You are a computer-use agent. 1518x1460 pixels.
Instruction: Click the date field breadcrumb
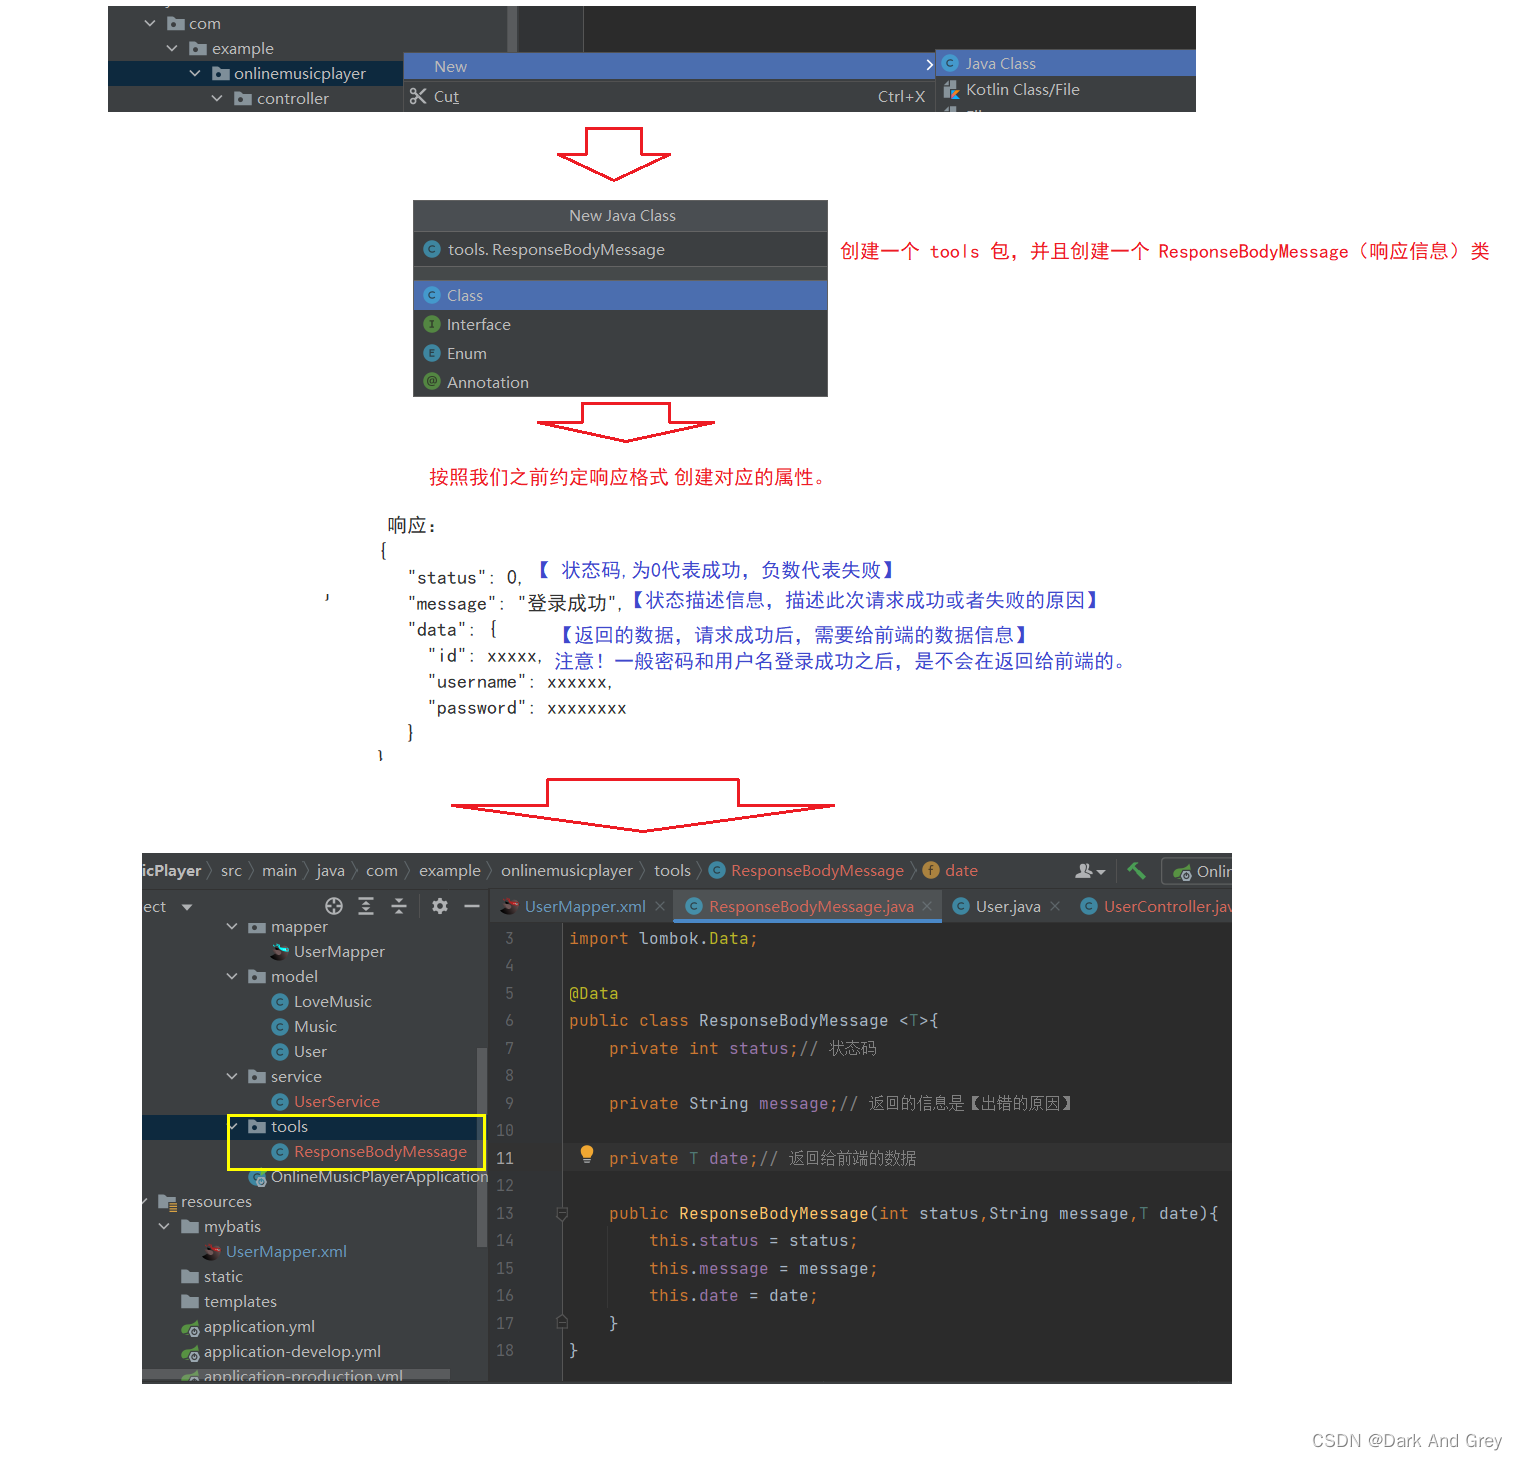pyautogui.click(x=950, y=871)
